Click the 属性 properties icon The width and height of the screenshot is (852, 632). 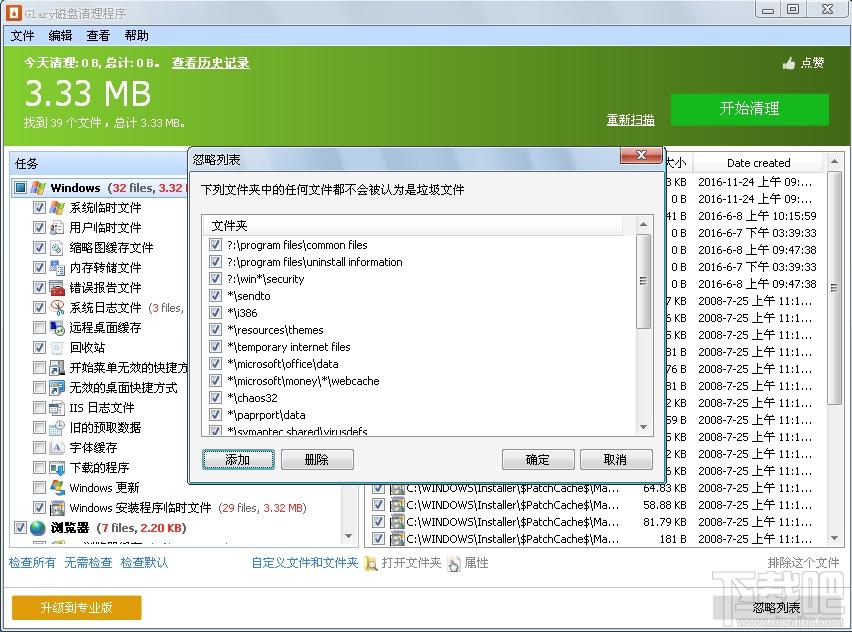[x=454, y=563]
